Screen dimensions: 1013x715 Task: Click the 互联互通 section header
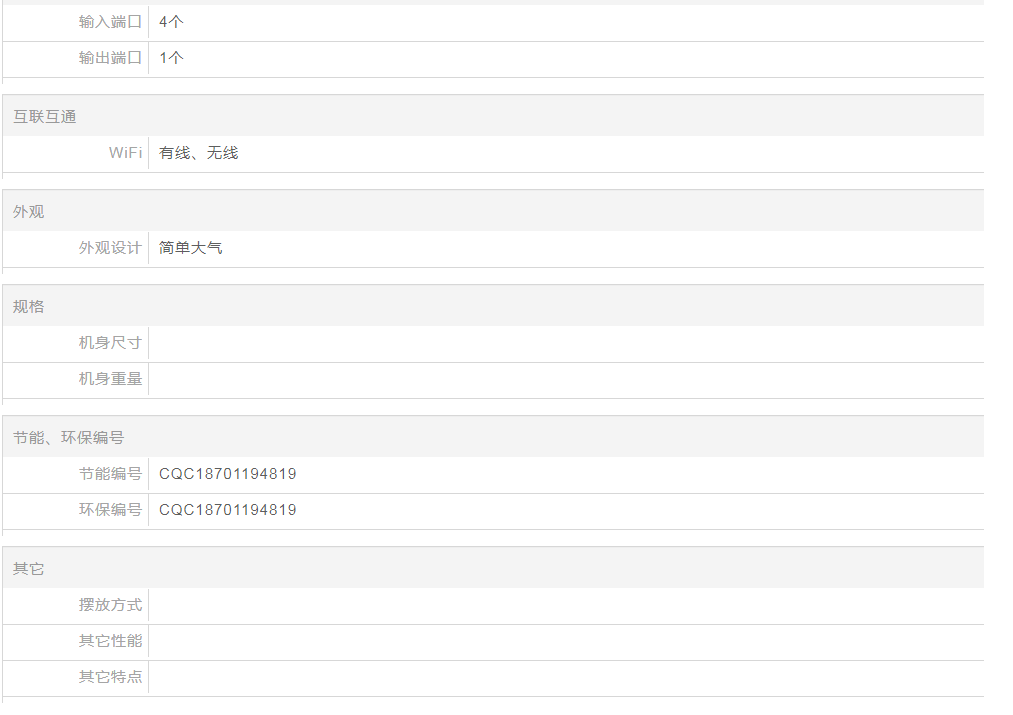45,117
